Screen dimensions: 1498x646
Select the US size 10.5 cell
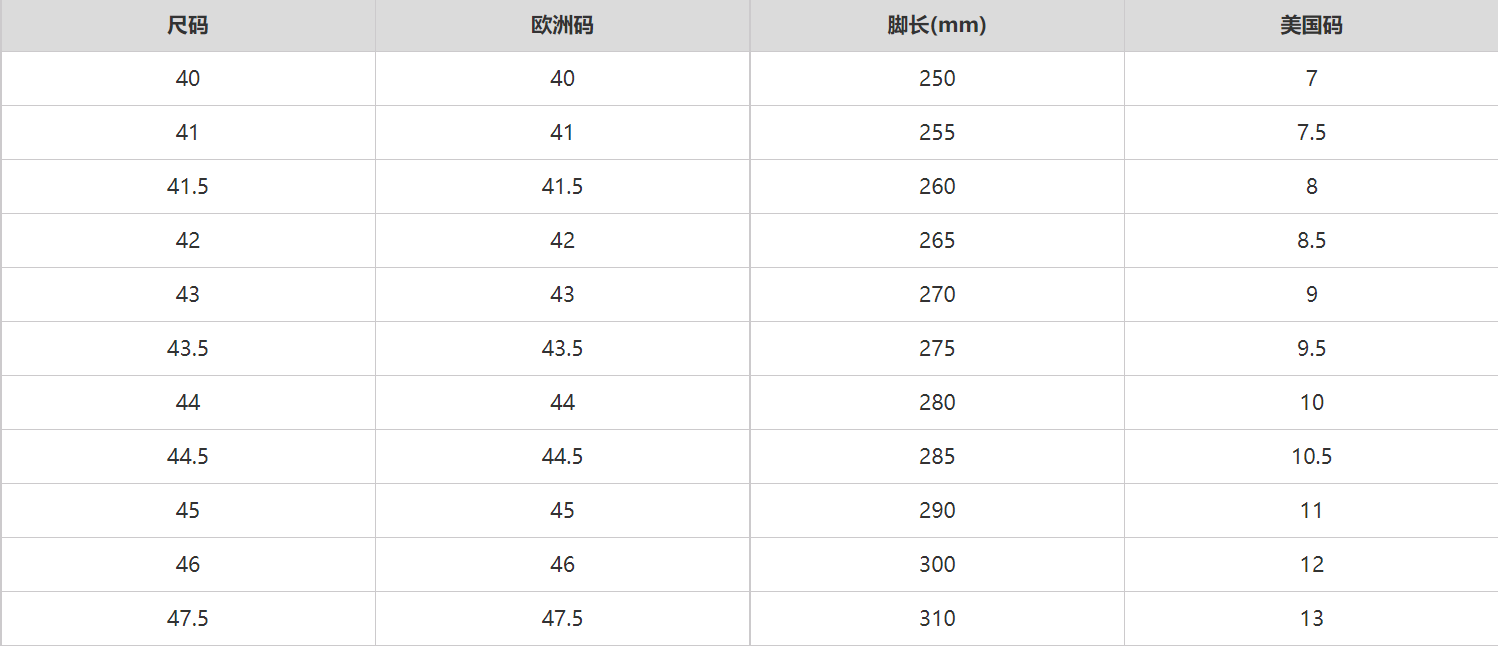[x=1311, y=457]
